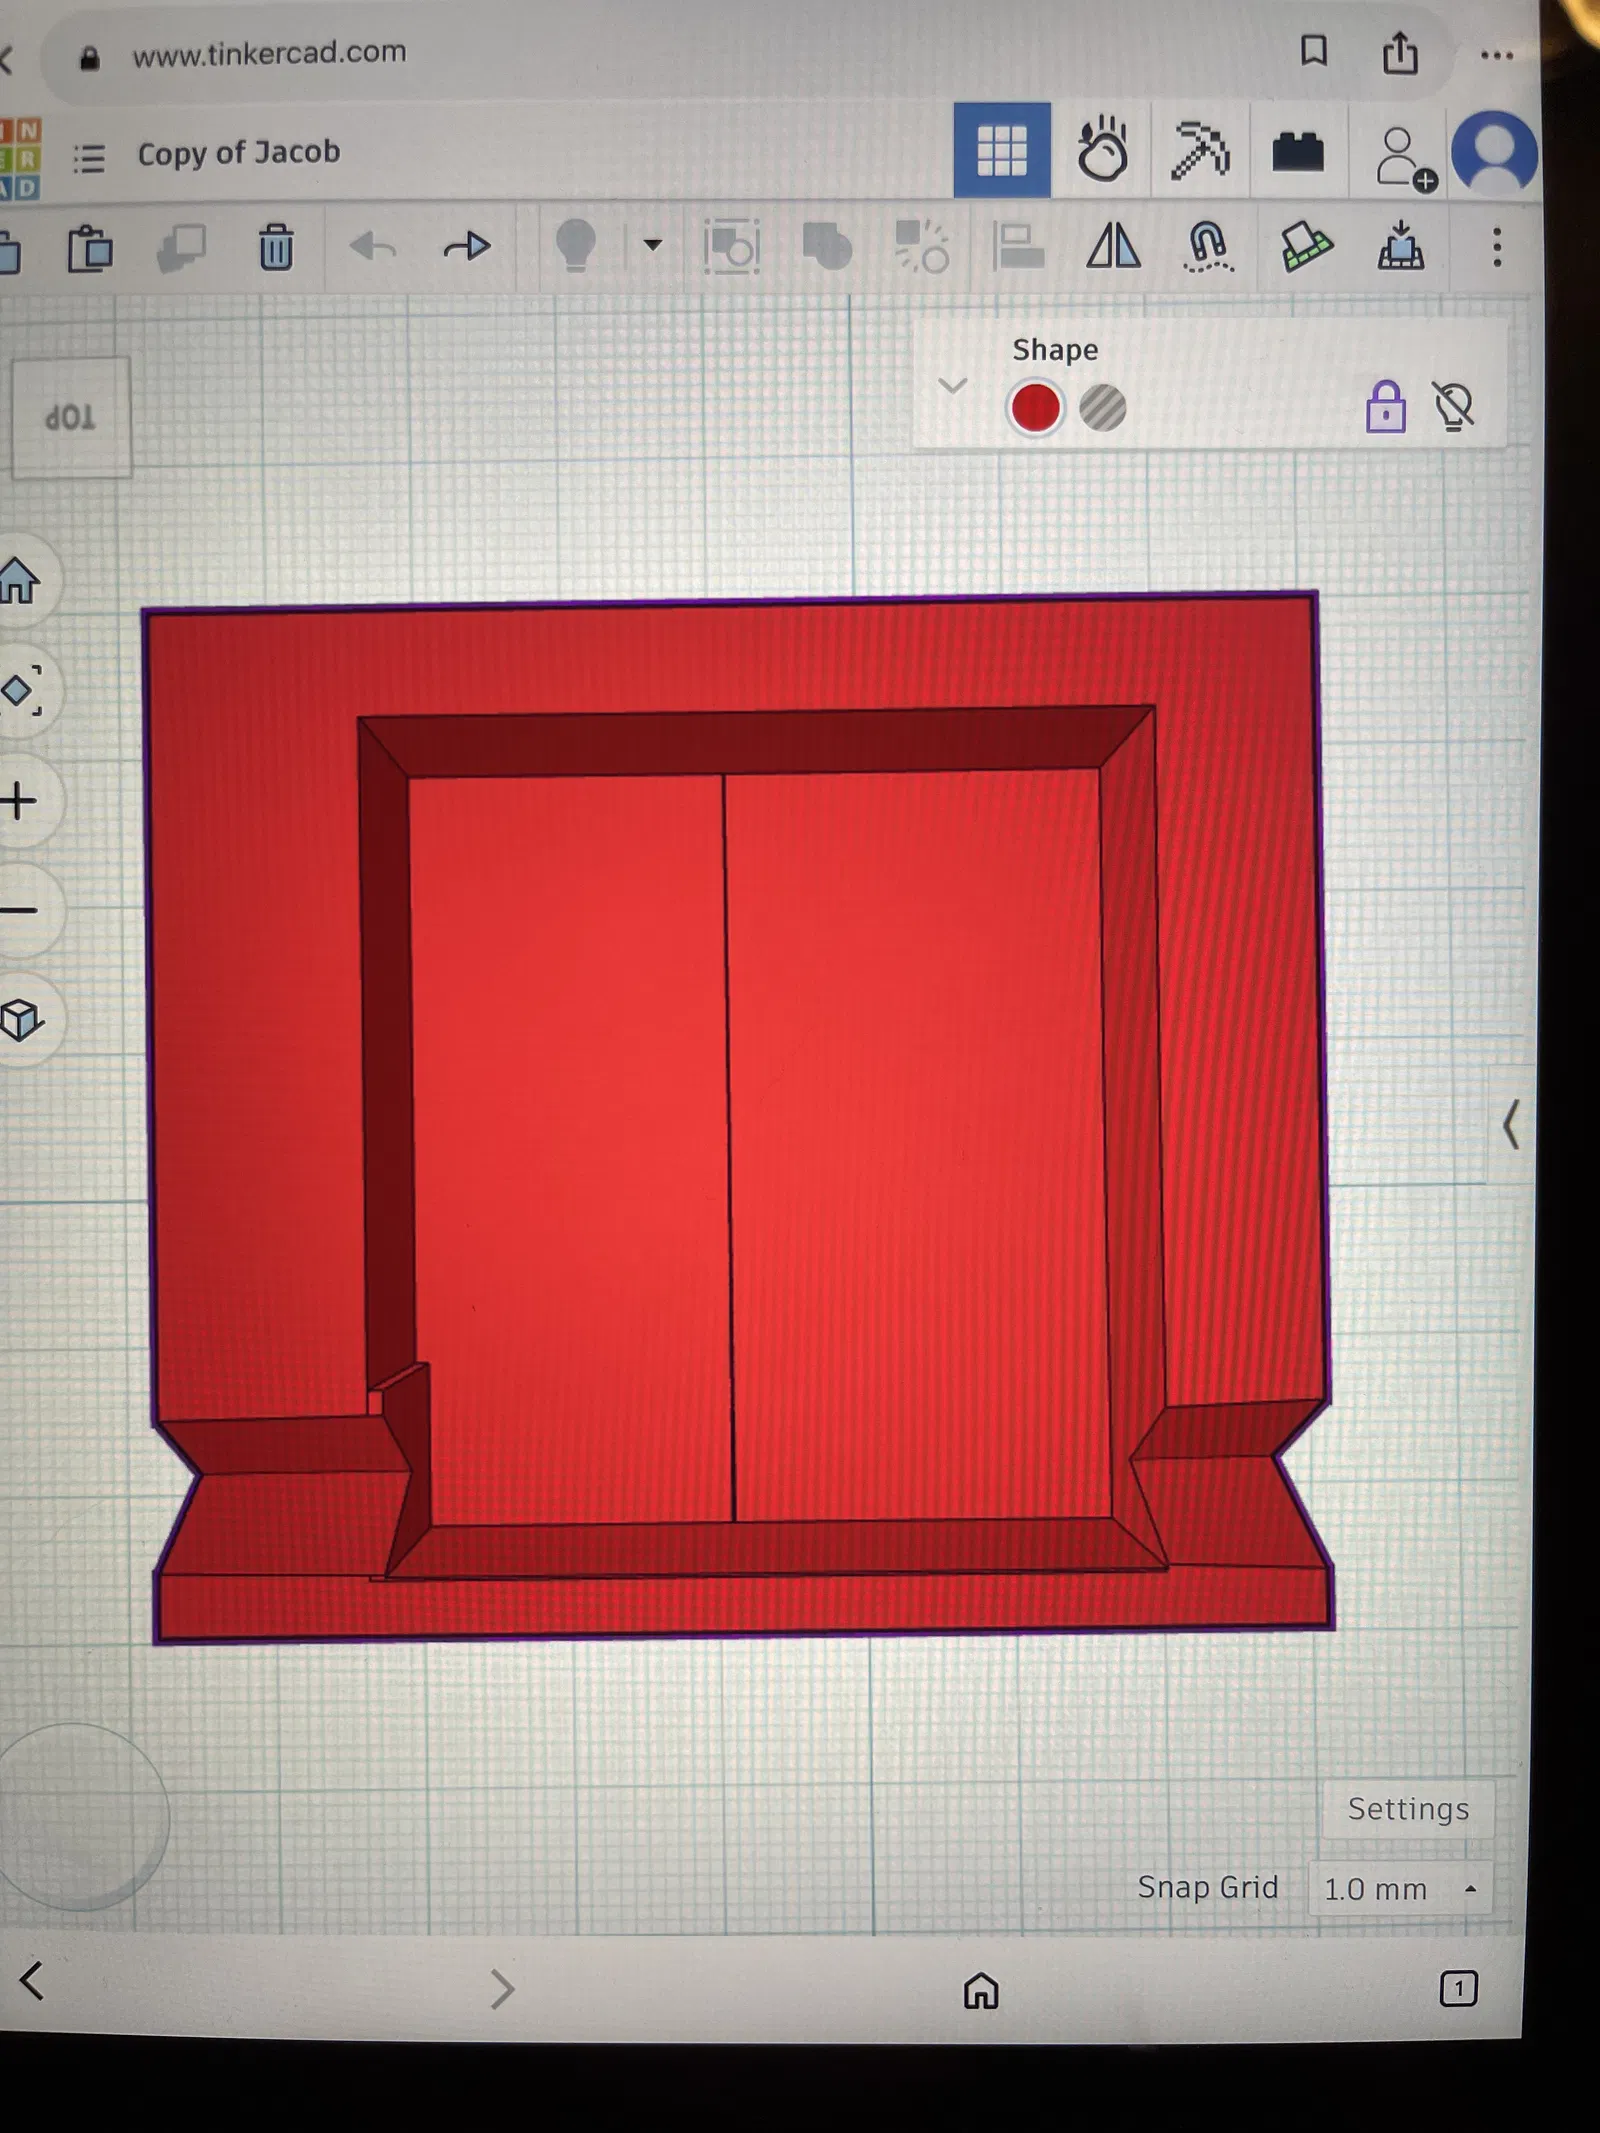Open the 3D design grid view
The image size is (1600, 2133).
pyautogui.click(x=1001, y=150)
